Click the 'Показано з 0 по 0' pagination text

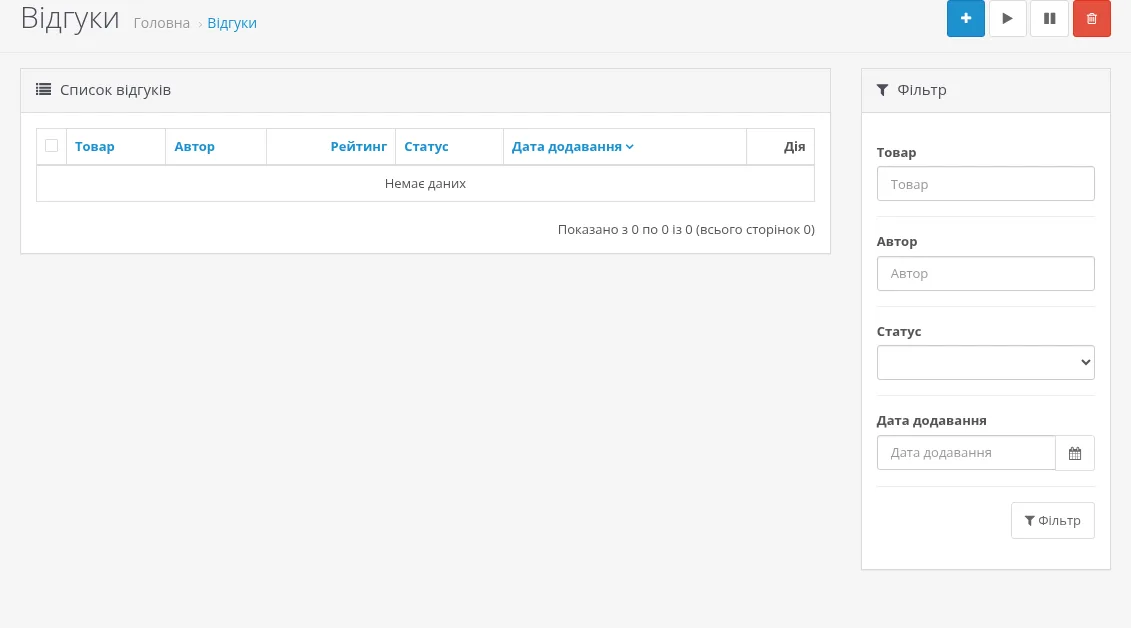(686, 229)
